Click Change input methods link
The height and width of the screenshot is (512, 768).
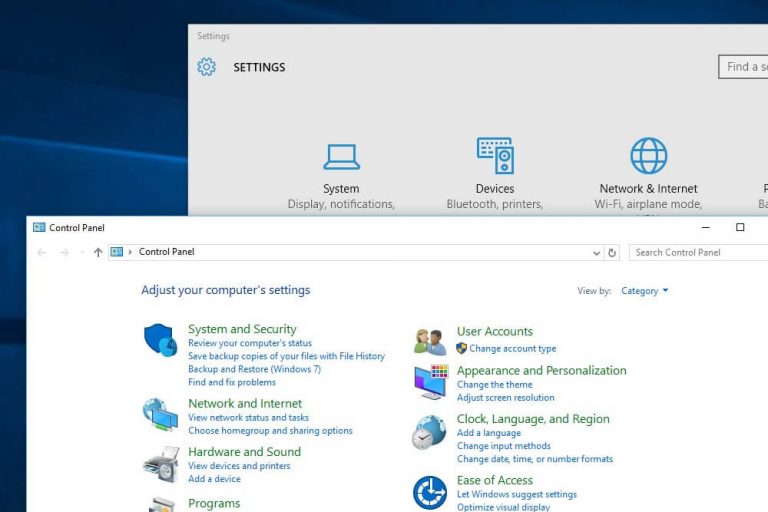[504, 446]
